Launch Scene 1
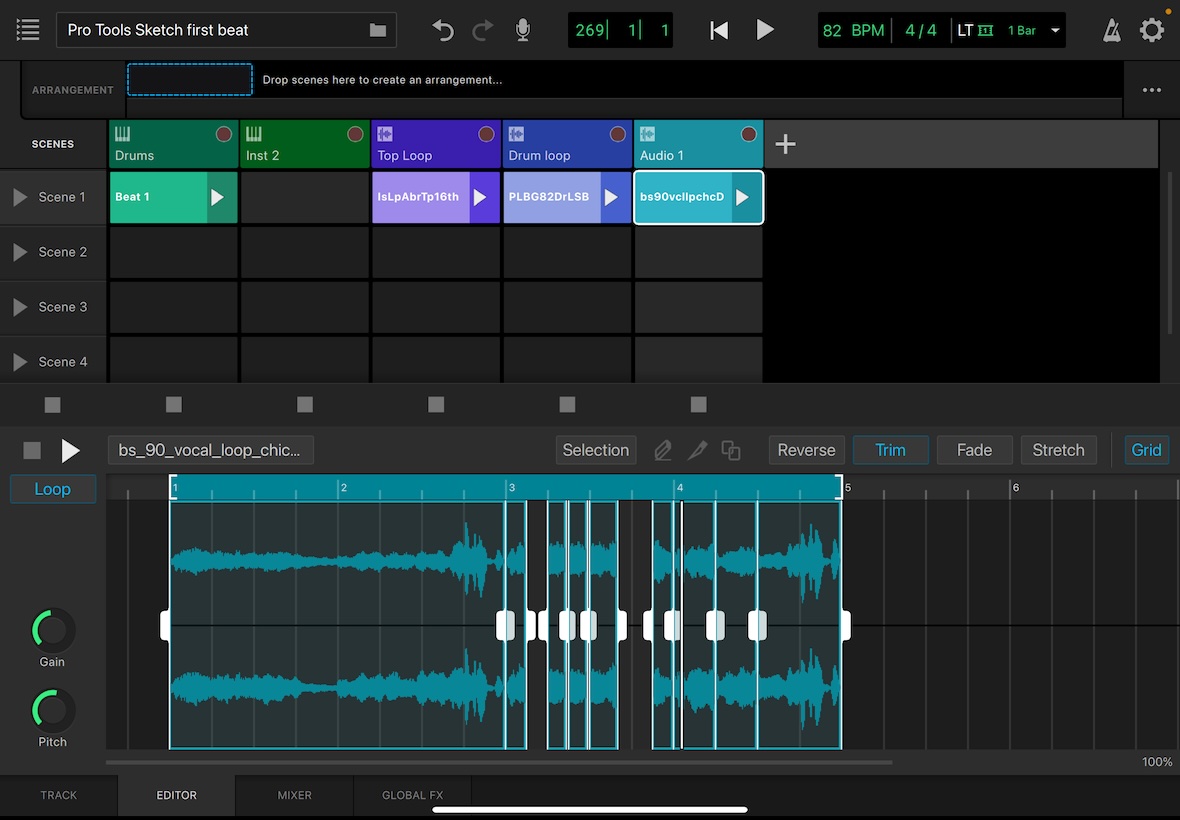The height and width of the screenshot is (820, 1180). 20,197
